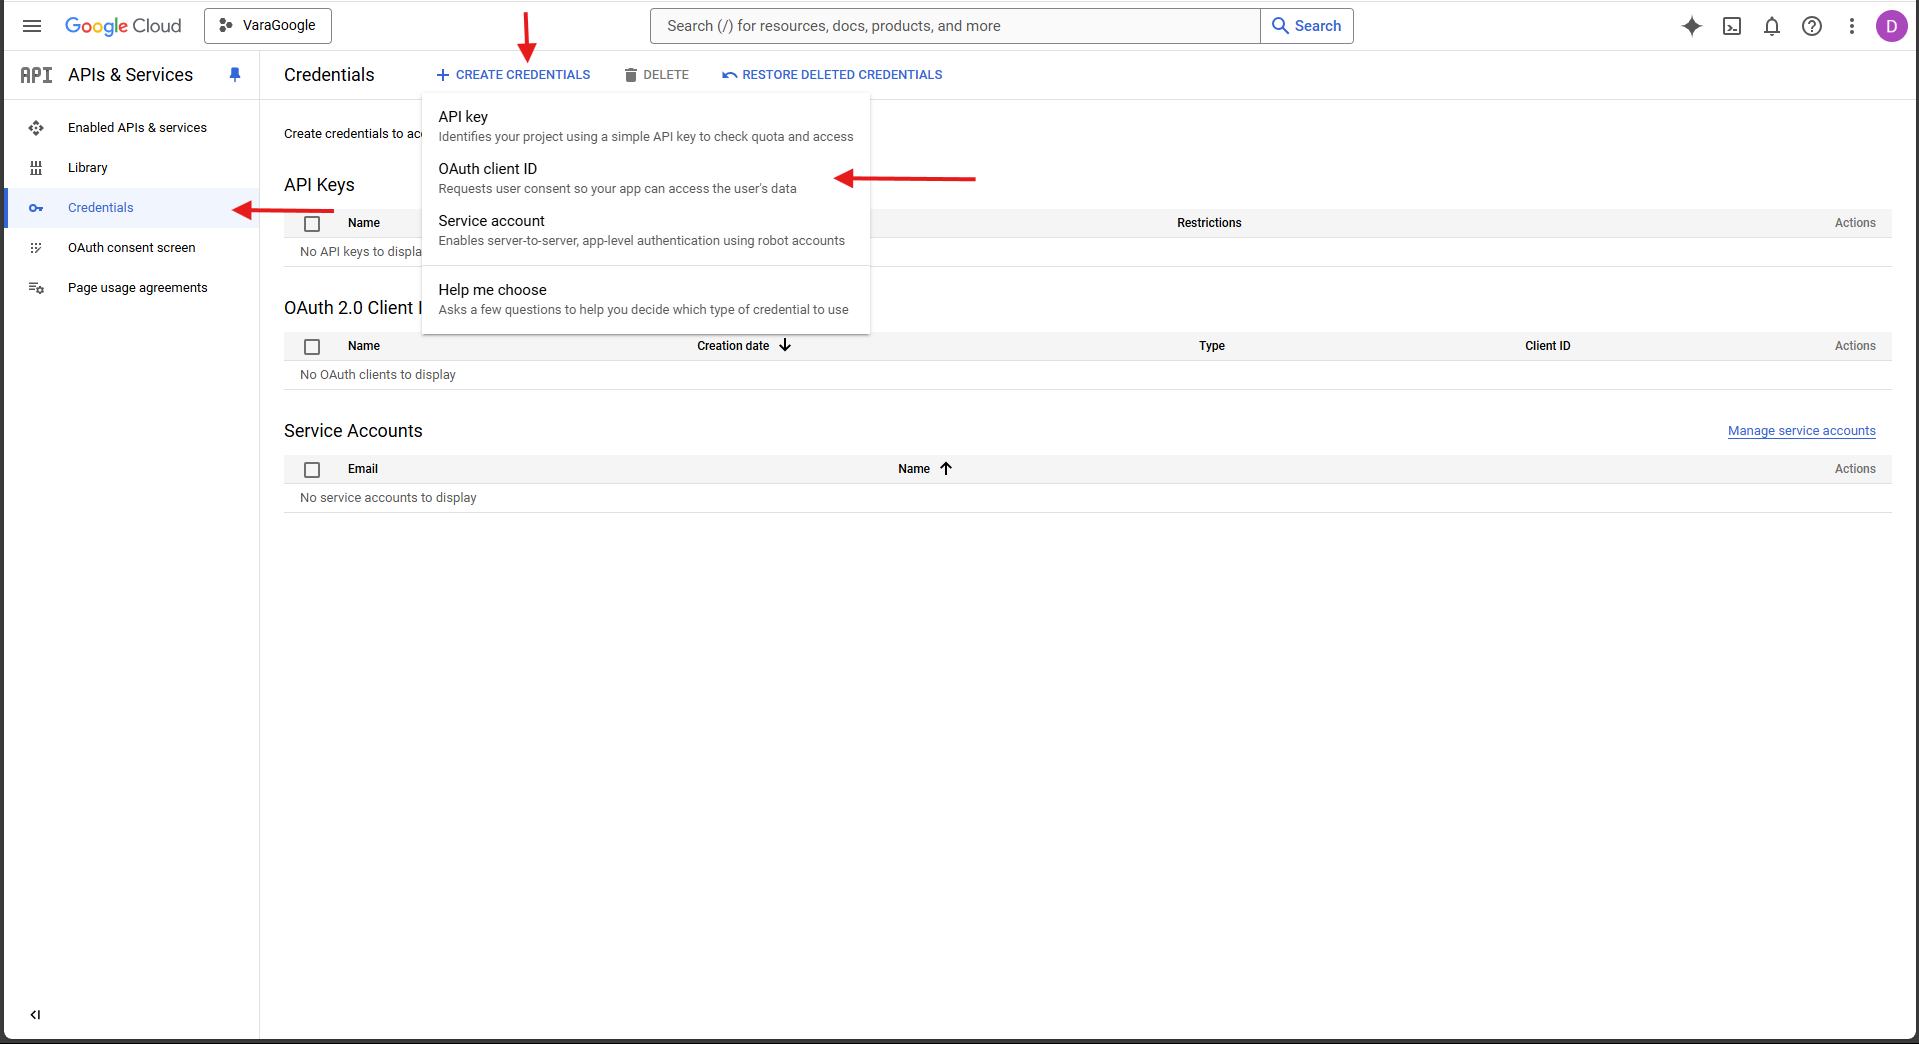This screenshot has width=1919, height=1044.
Task: Check the Service Accounts select-all checkbox
Action: pyautogui.click(x=312, y=470)
